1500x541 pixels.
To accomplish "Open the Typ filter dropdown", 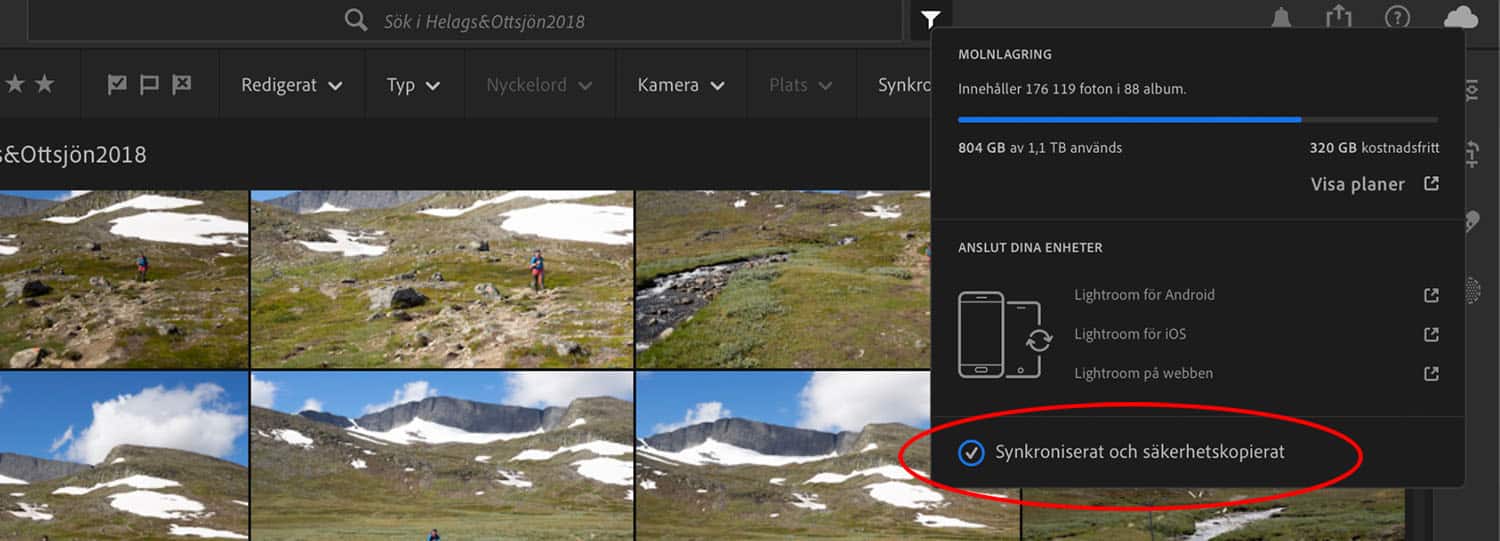I will point(413,85).
